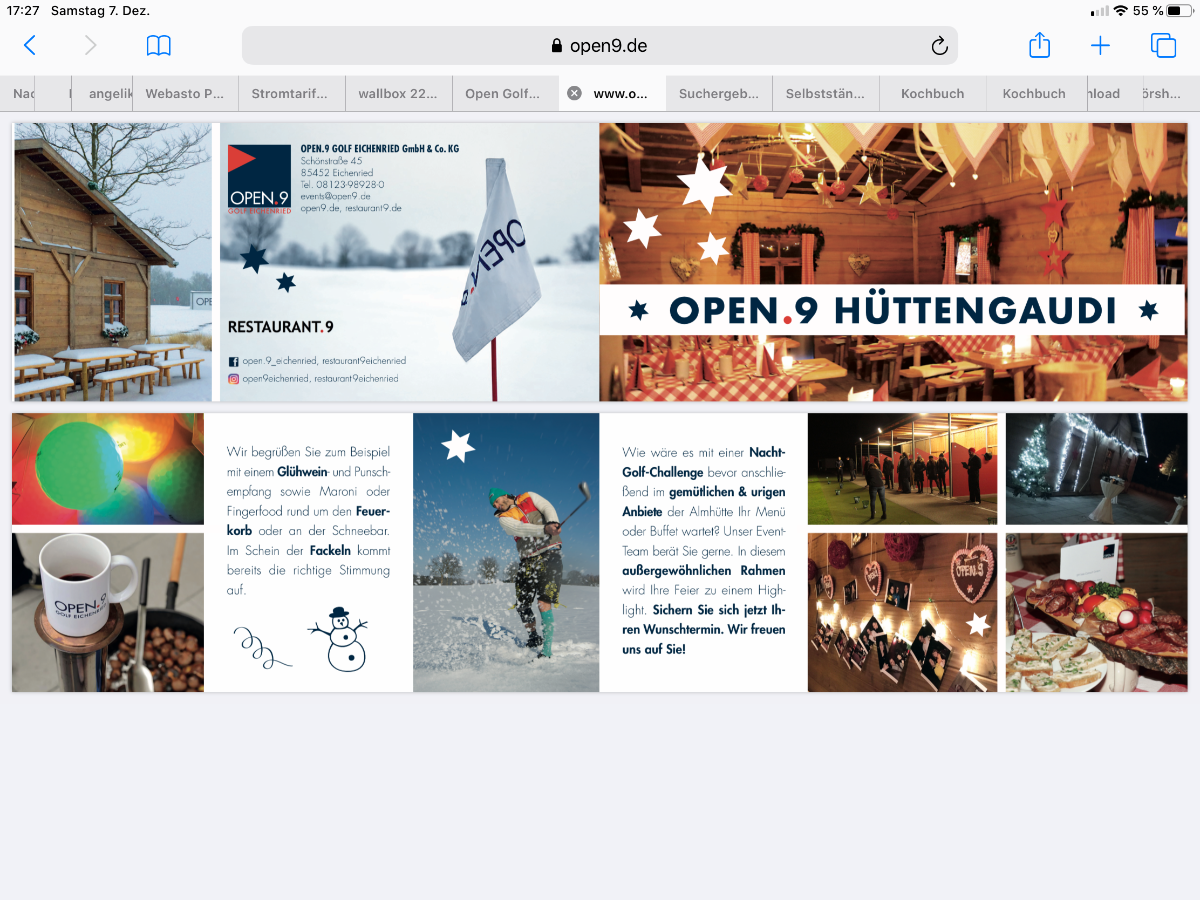Switch to the Webasto P... tab
Viewport: 1200px width, 900px height.
[x=185, y=93]
